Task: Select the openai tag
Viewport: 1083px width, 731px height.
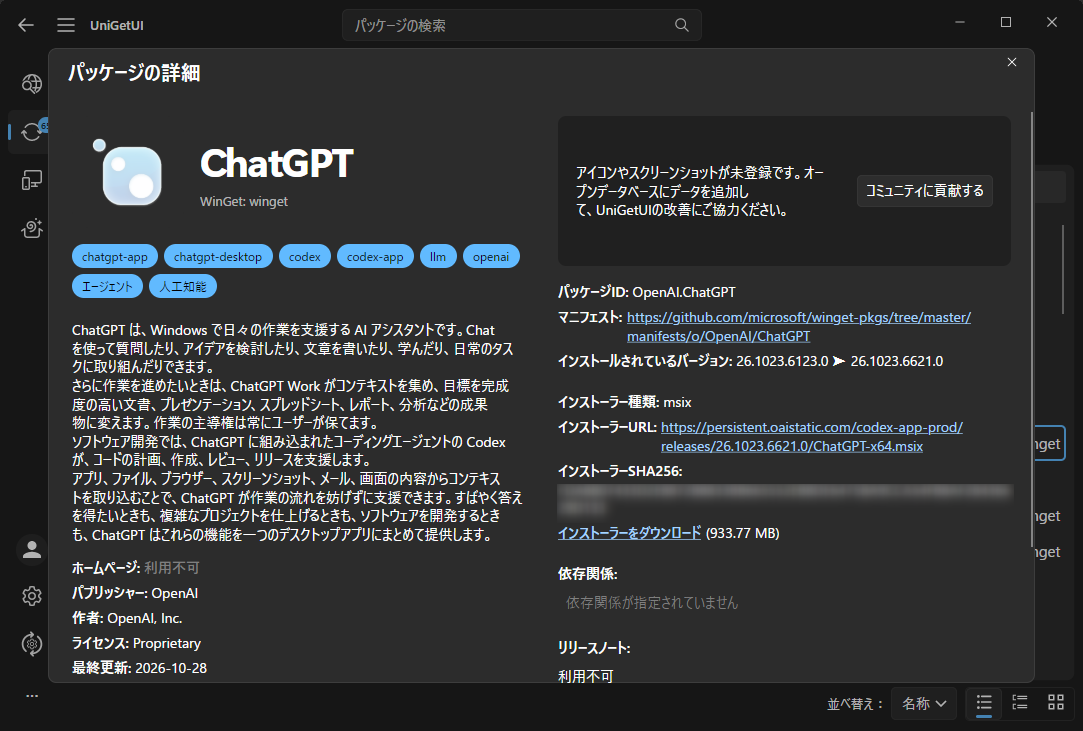Action: point(491,257)
